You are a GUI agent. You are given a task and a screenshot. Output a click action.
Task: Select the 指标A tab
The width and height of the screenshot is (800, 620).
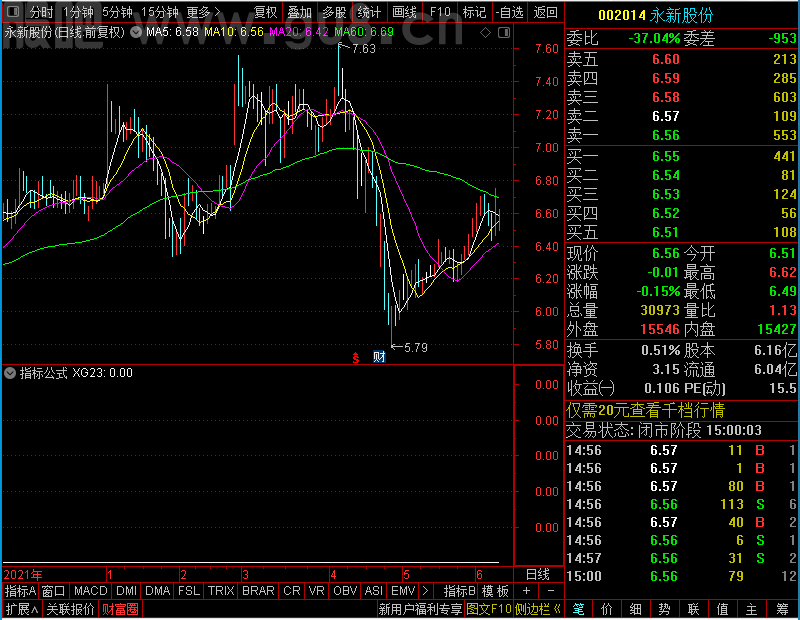(x=20, y=591)
